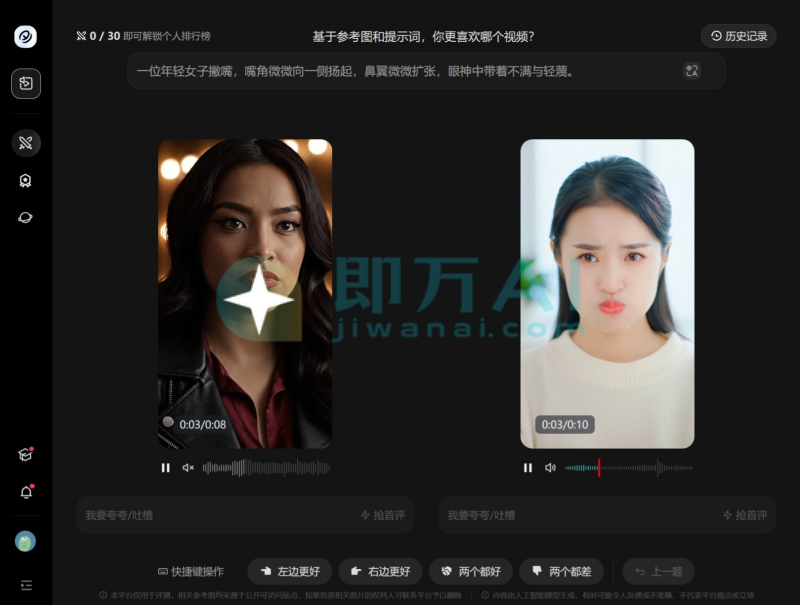800x605 pixels.
Task: Expand the sidebar menu at bottom left
Action: (26, 584)
